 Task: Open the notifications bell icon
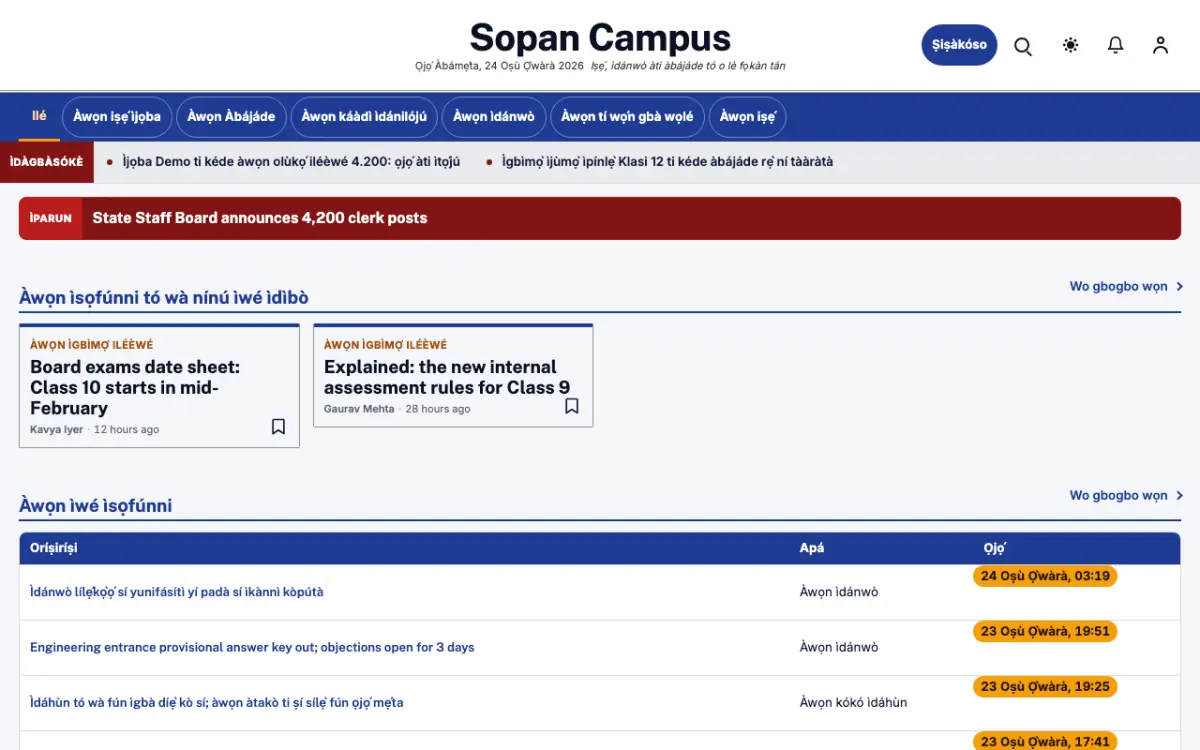tap(1116, 45)
